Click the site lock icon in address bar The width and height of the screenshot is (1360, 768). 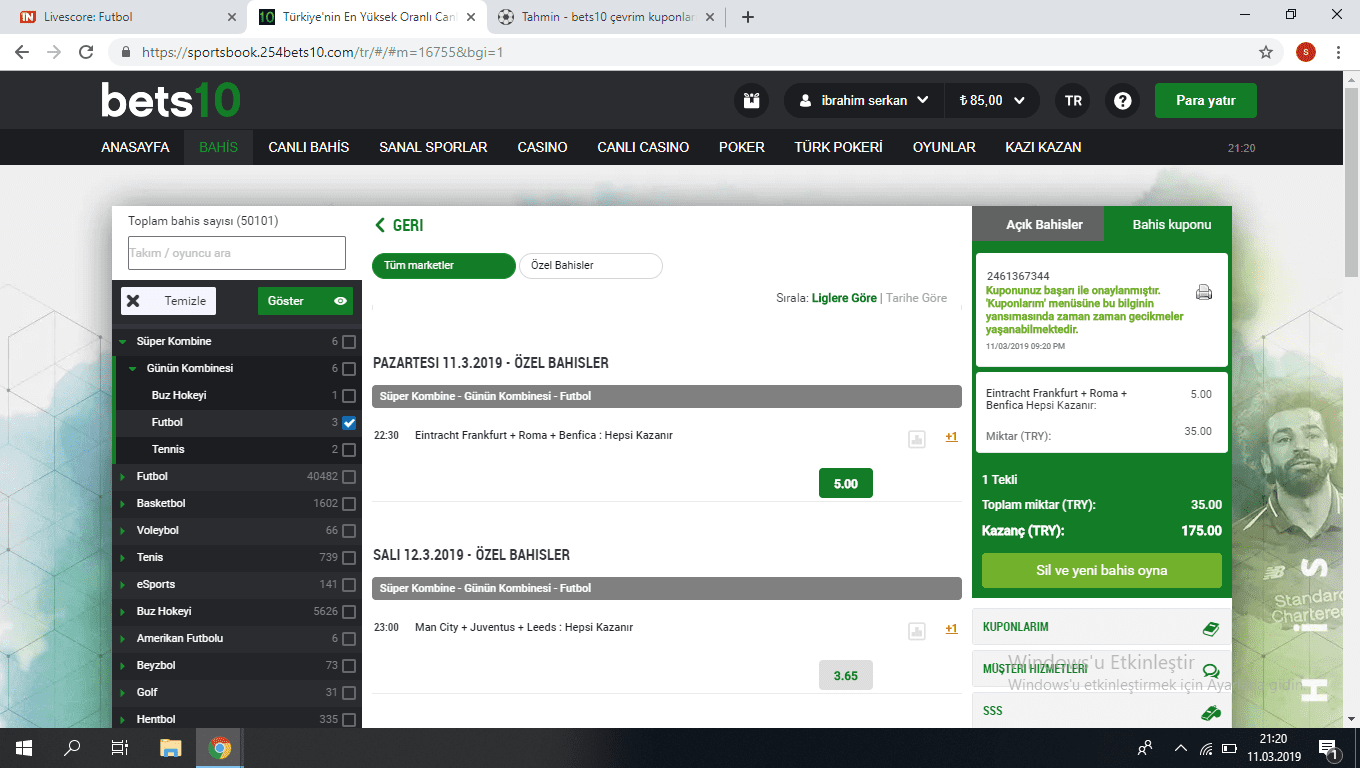(126, 52)
